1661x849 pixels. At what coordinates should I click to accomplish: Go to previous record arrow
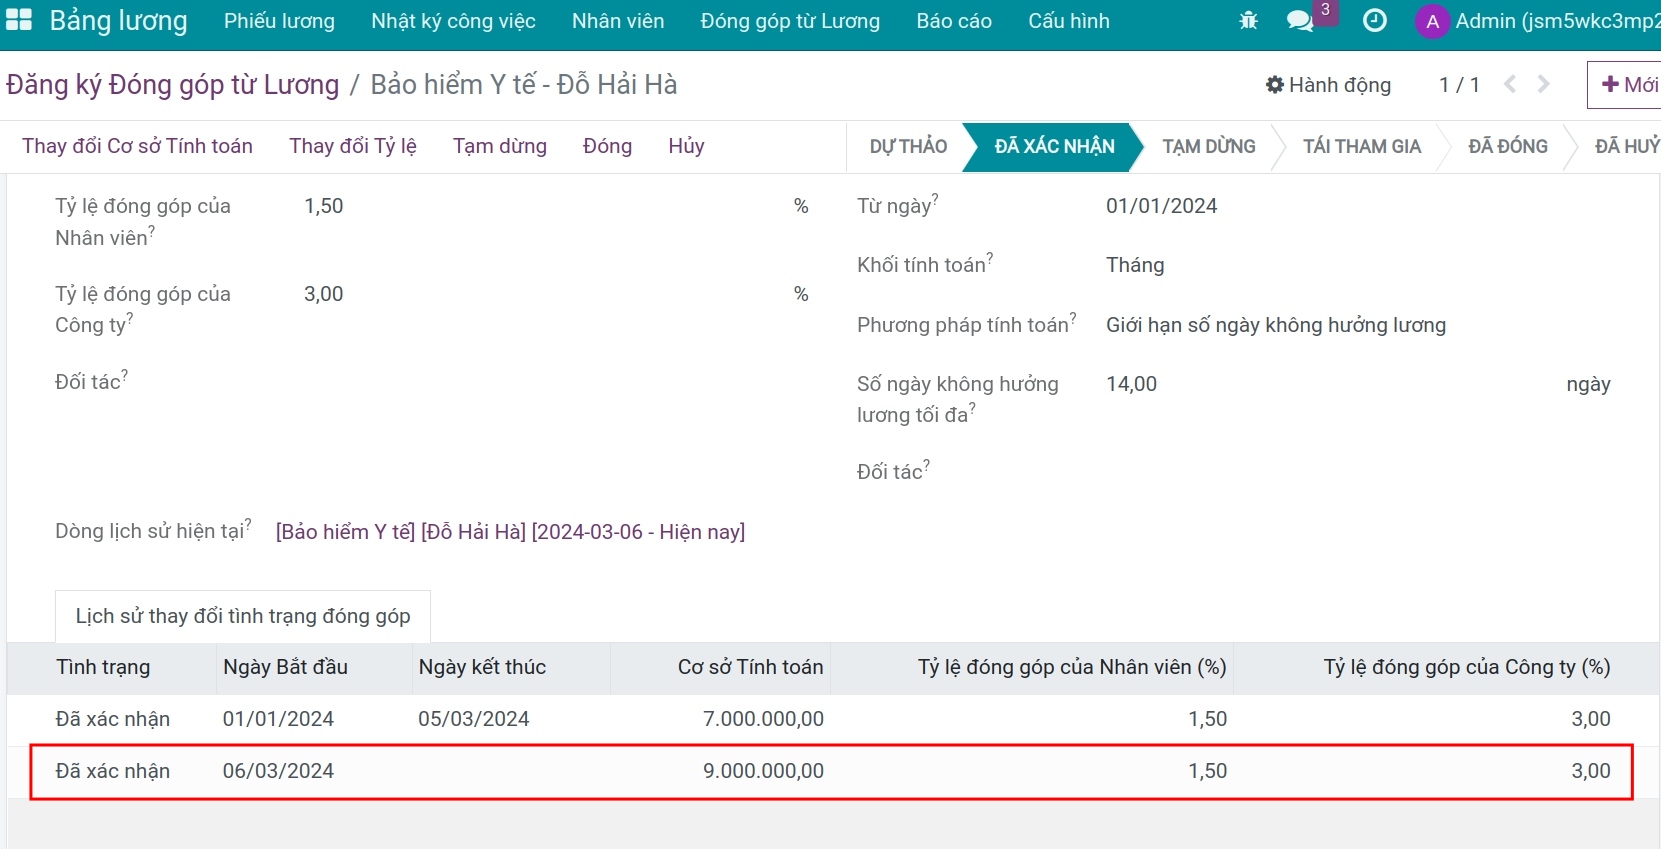point(1510,85)
